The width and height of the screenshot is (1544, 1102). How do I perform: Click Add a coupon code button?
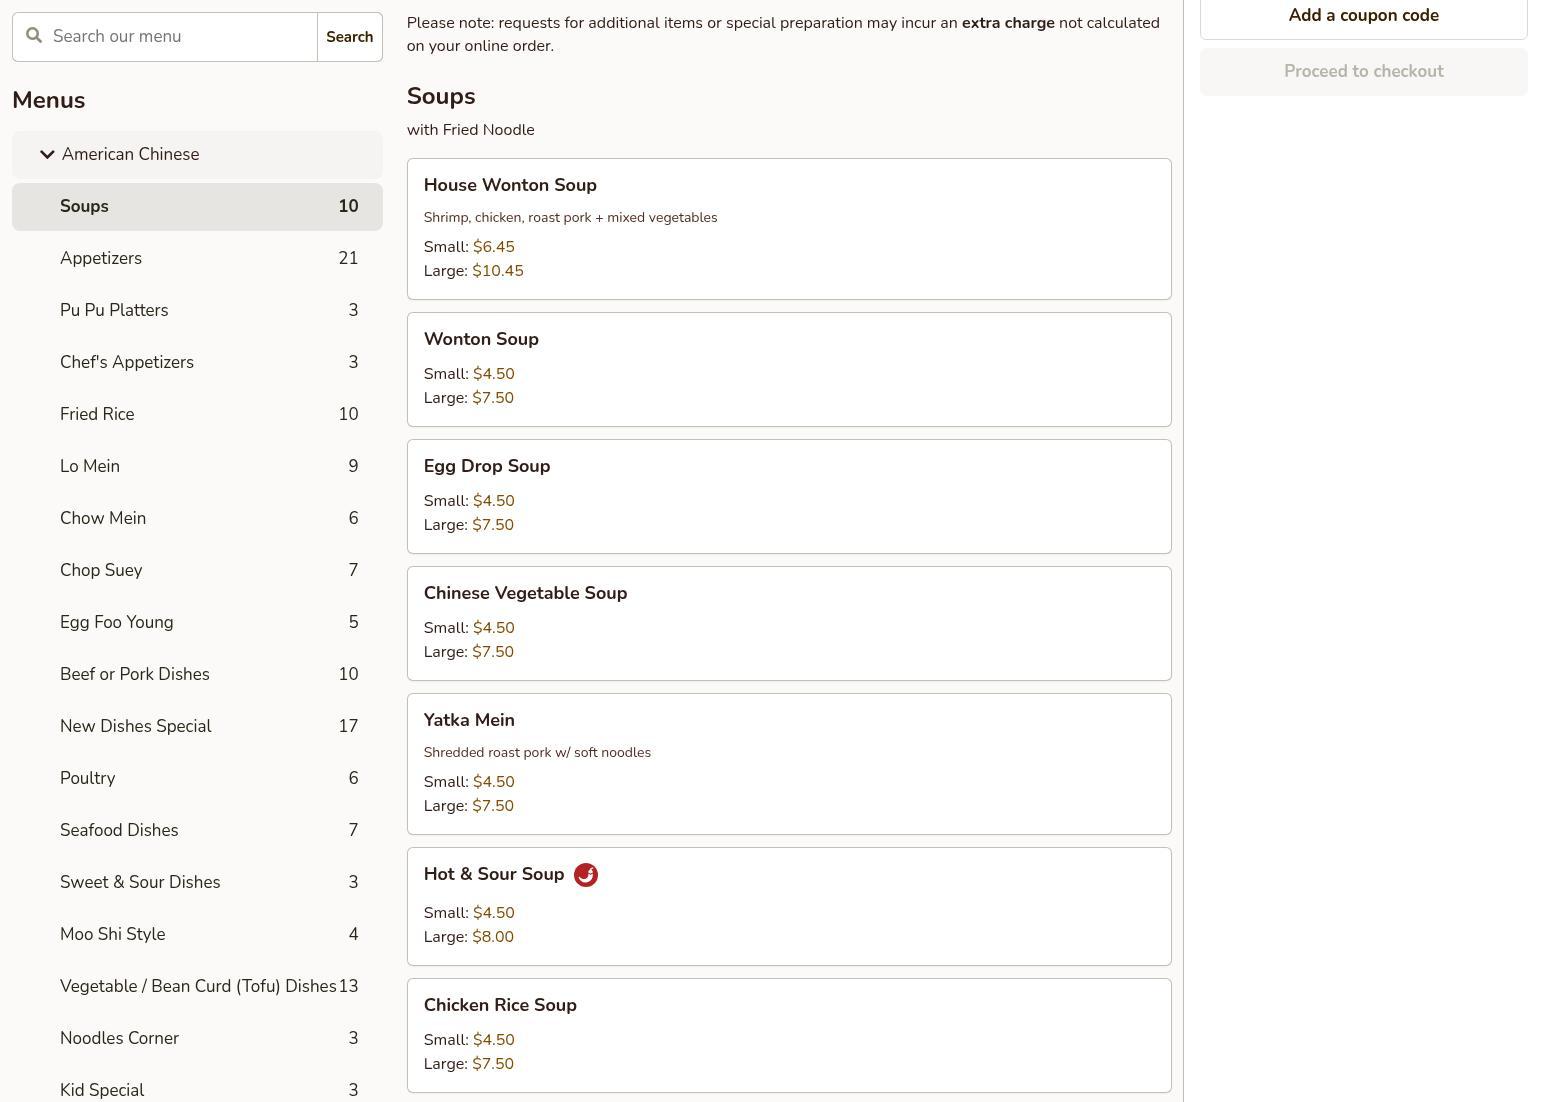pyautogui.click(x=1364, y=16)
